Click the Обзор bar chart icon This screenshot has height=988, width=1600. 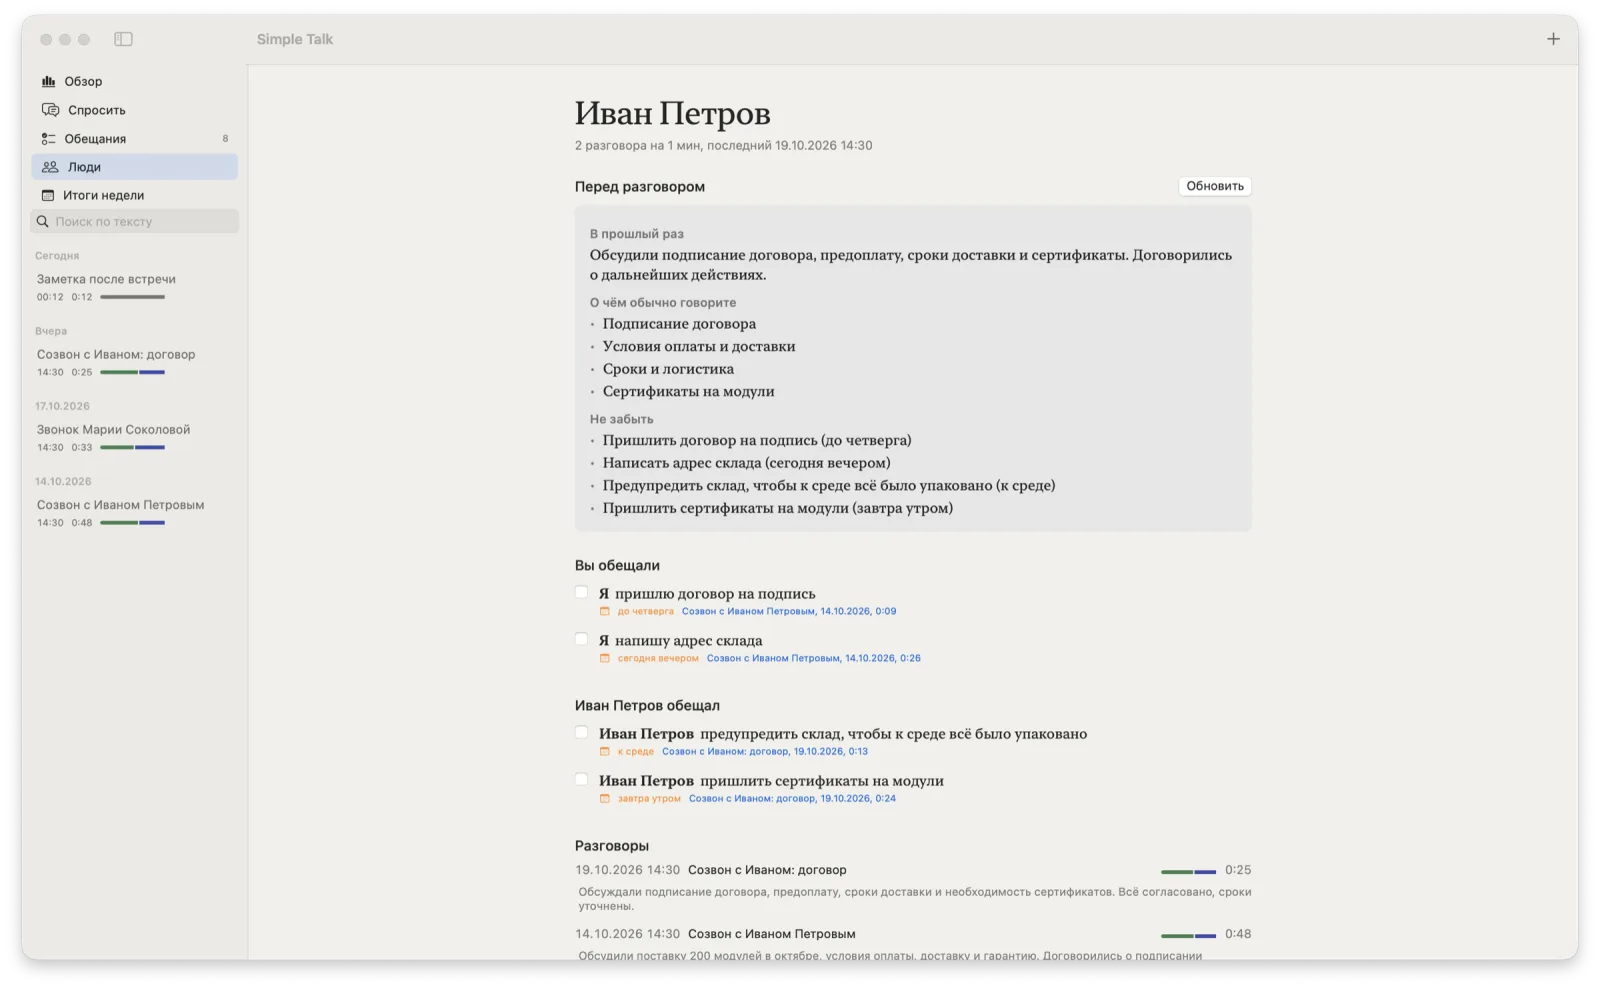click(48, 81)
